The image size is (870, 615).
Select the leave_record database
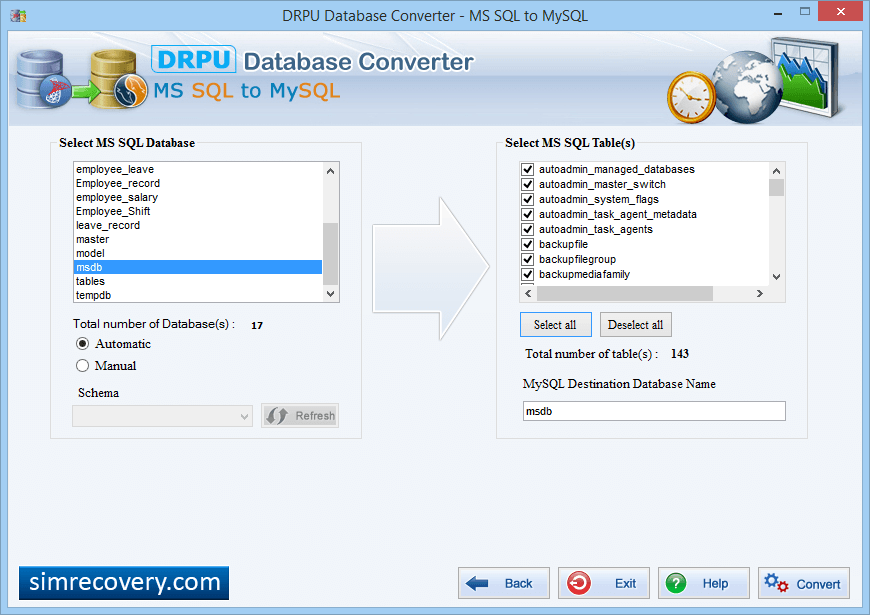pyautogui.click(x=198, y=225)
